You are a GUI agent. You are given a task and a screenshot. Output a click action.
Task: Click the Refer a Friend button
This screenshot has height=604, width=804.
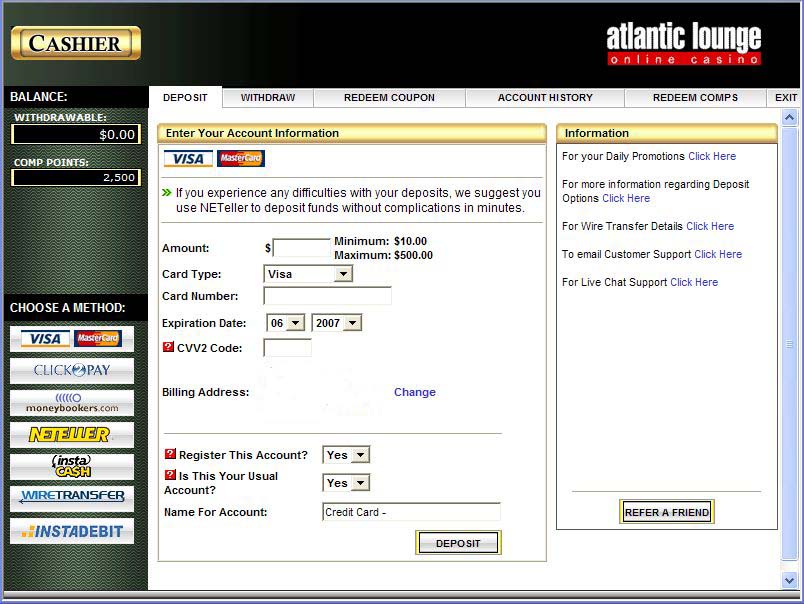tap(667, 512)
